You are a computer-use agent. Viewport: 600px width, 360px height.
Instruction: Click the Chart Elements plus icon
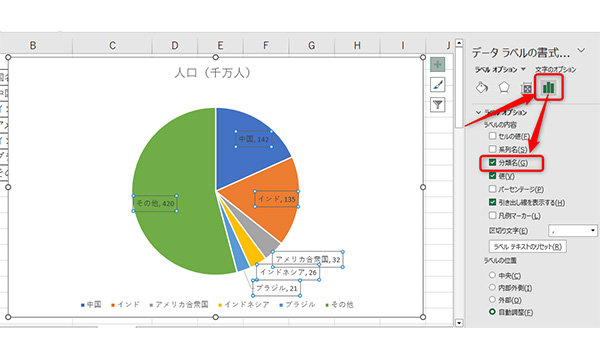(x=437, y=64)
